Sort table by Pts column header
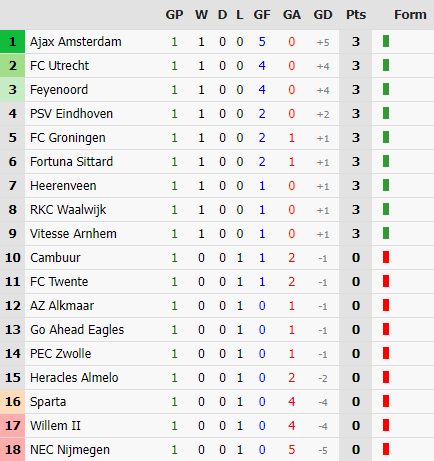The height and width of the screenshot is (461, 434). [356, 15]
